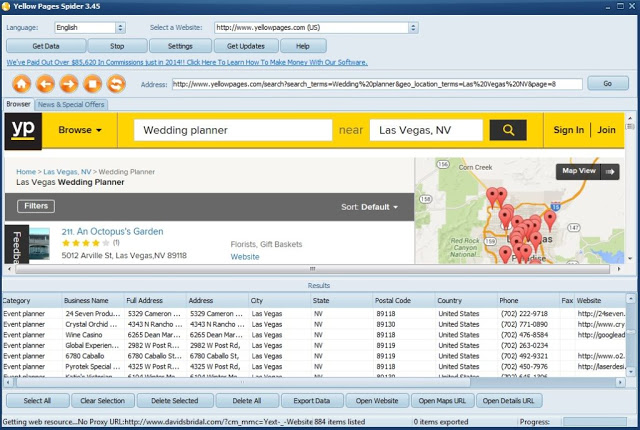Viewport: 640px width, 430px height.
Task: Click the orange Refresh icon
Action: pos(116,84)
